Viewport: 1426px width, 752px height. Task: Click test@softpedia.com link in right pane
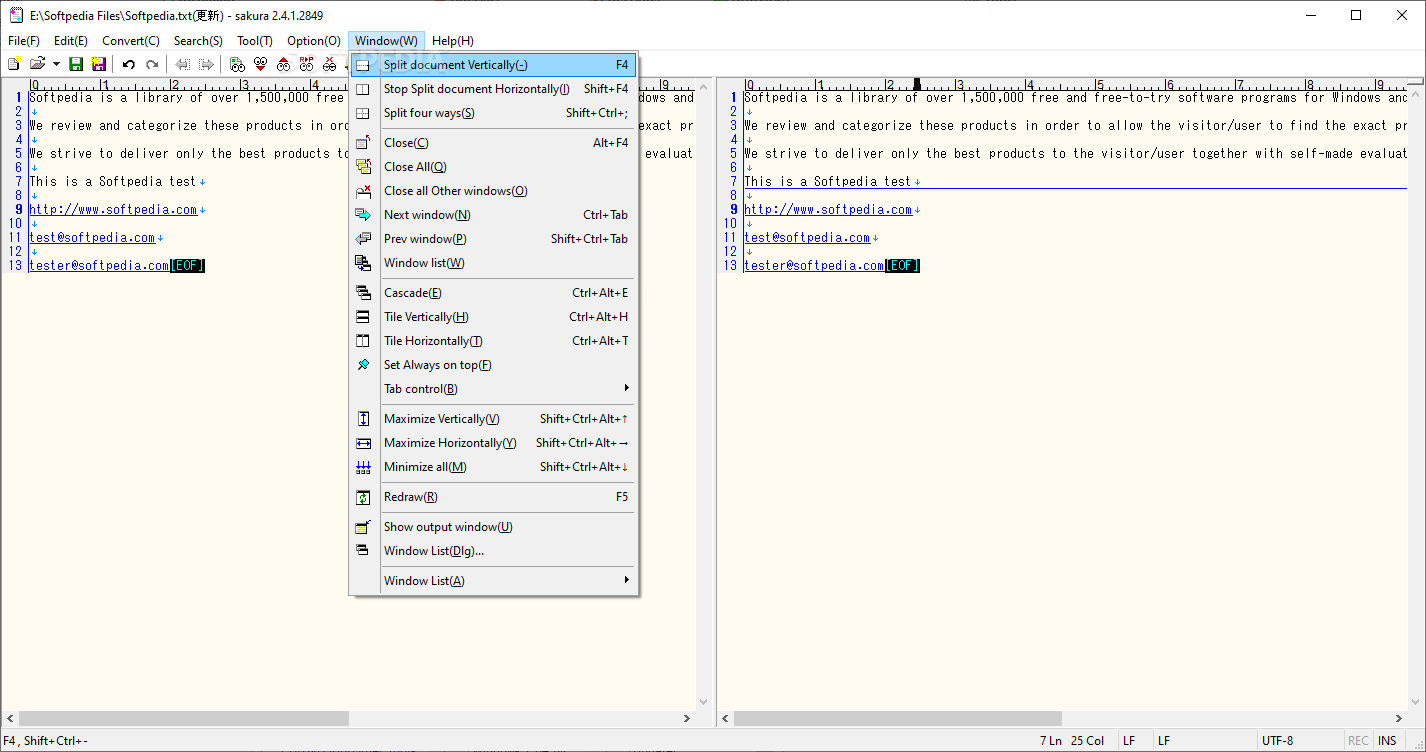coord(807,238)
